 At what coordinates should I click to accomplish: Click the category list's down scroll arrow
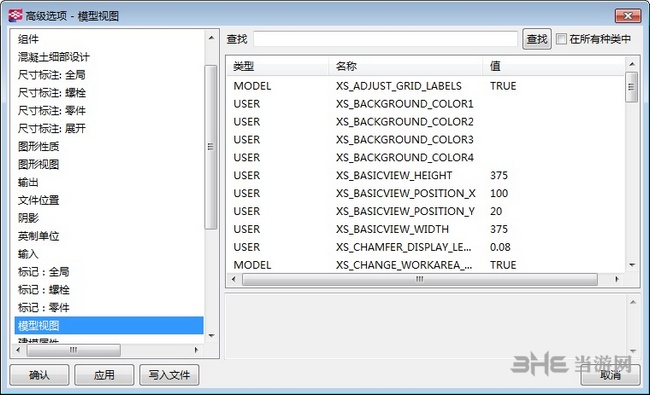click(211, 336)
